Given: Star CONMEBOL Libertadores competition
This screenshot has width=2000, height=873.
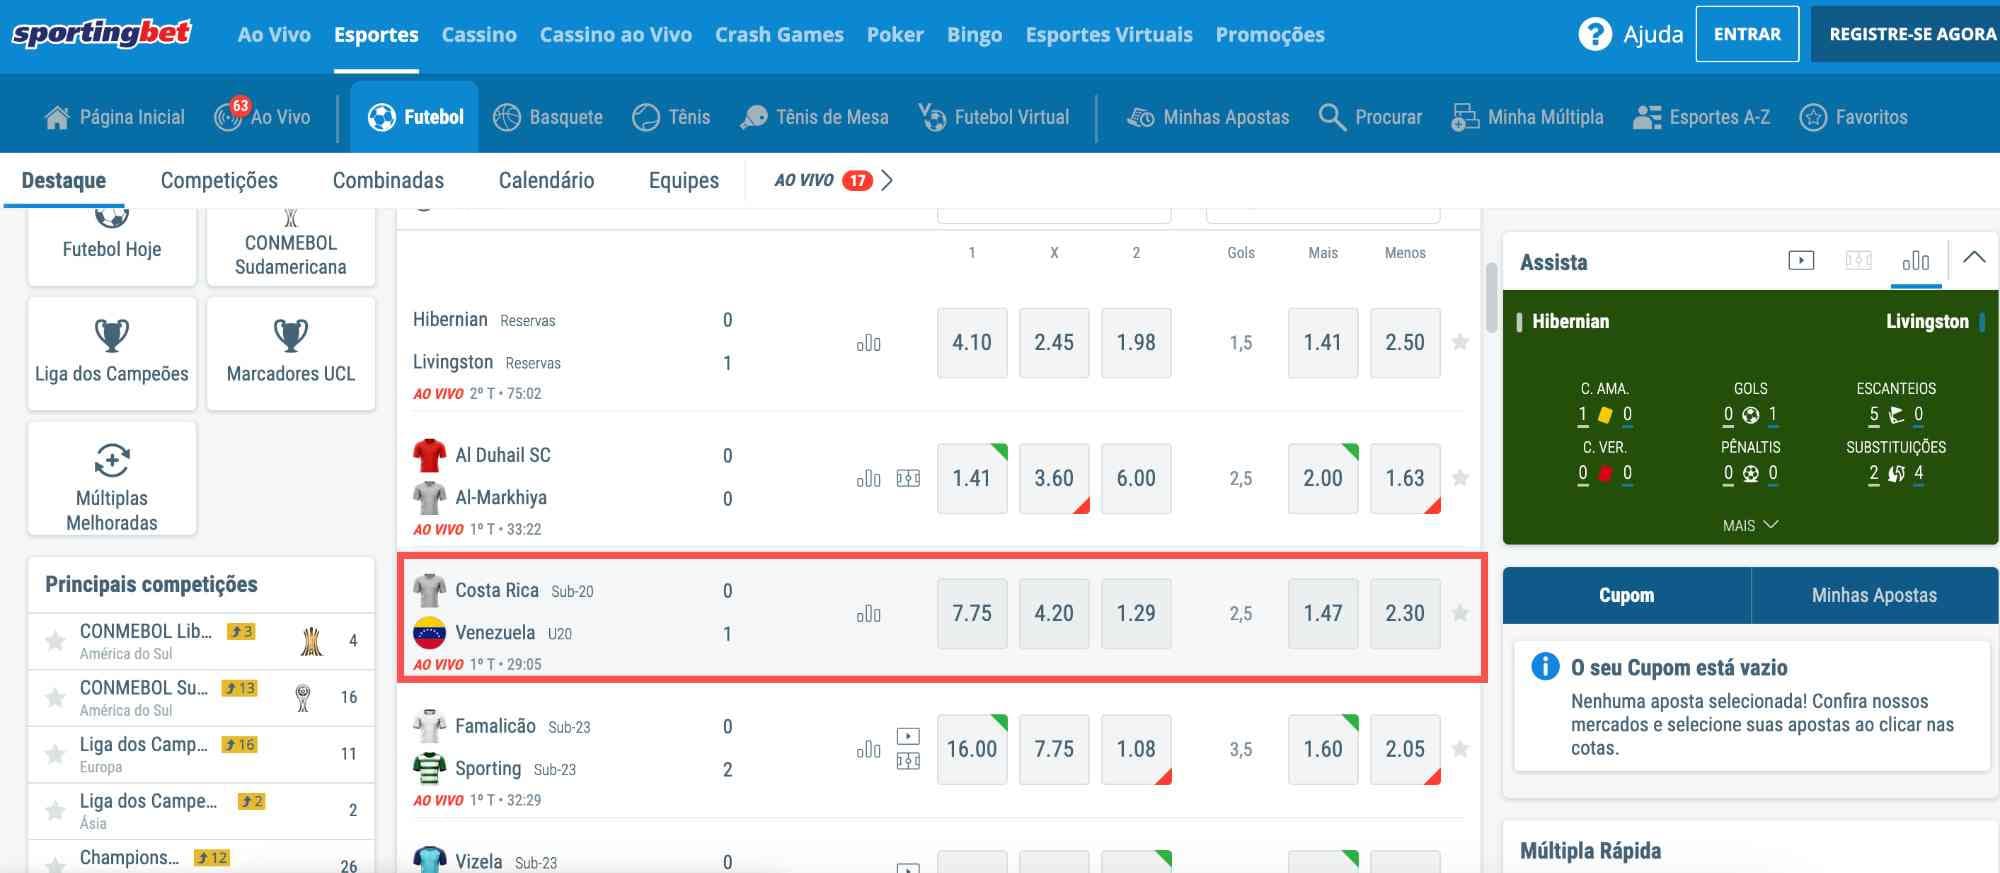Looking at the screenshot, I should coord(55,641).
